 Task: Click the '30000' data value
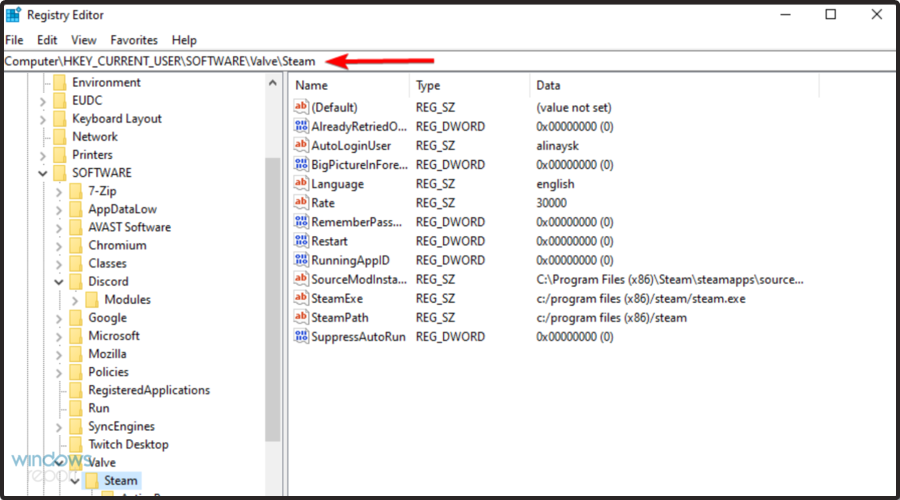551,203
